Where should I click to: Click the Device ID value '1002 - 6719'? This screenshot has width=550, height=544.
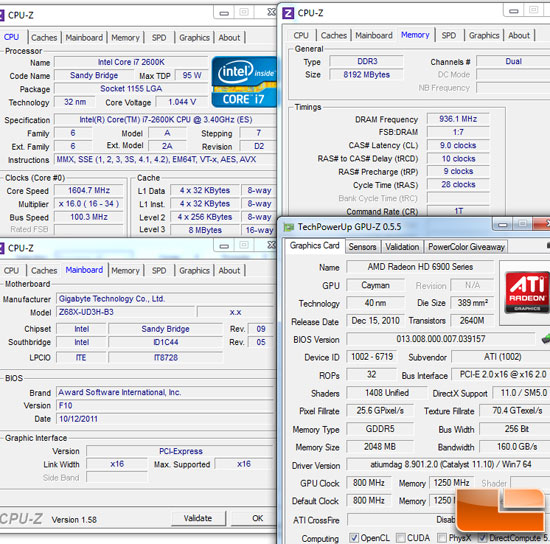[372, 357]
